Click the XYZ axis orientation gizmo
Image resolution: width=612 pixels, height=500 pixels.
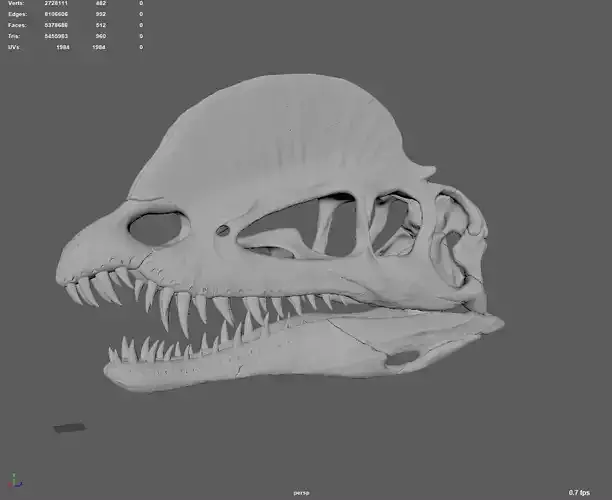click(x=15, y=482)
